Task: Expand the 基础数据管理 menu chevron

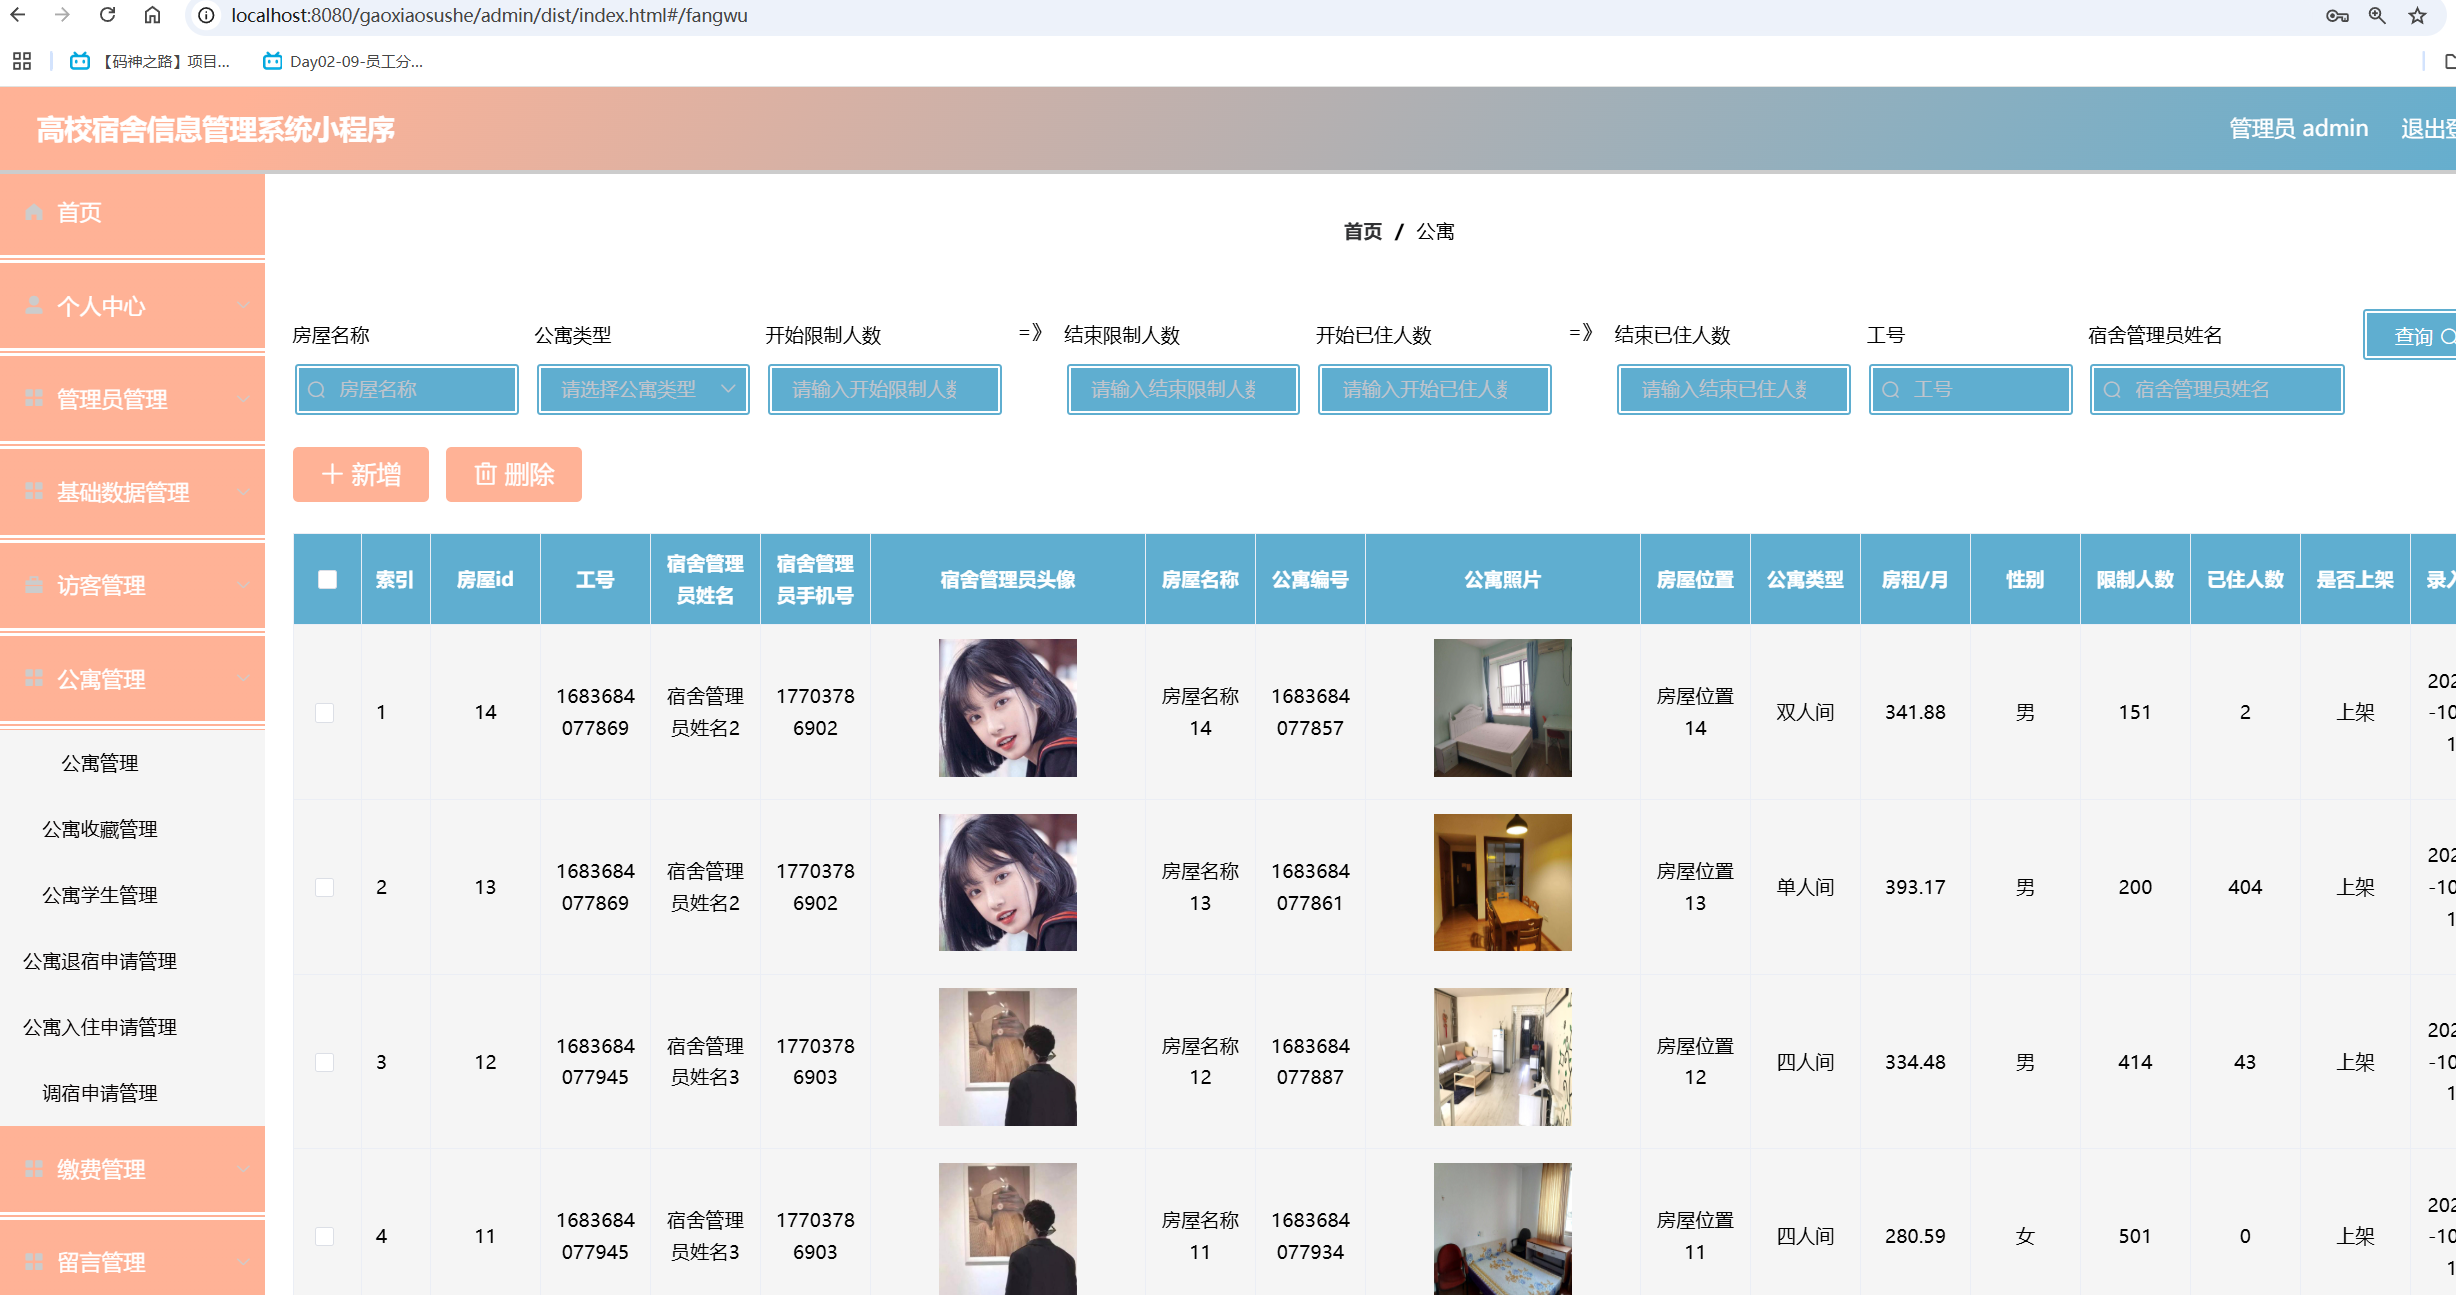Action: pyautogui.click(x=243, y=492)
